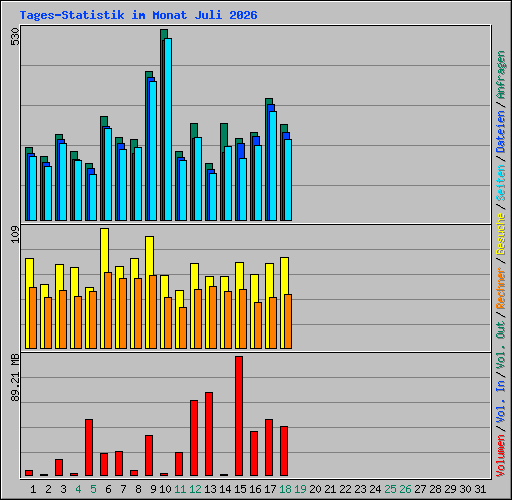The image size is (512, 500).
Task: Click the Rechner legend label
Action: coord(501,288)
